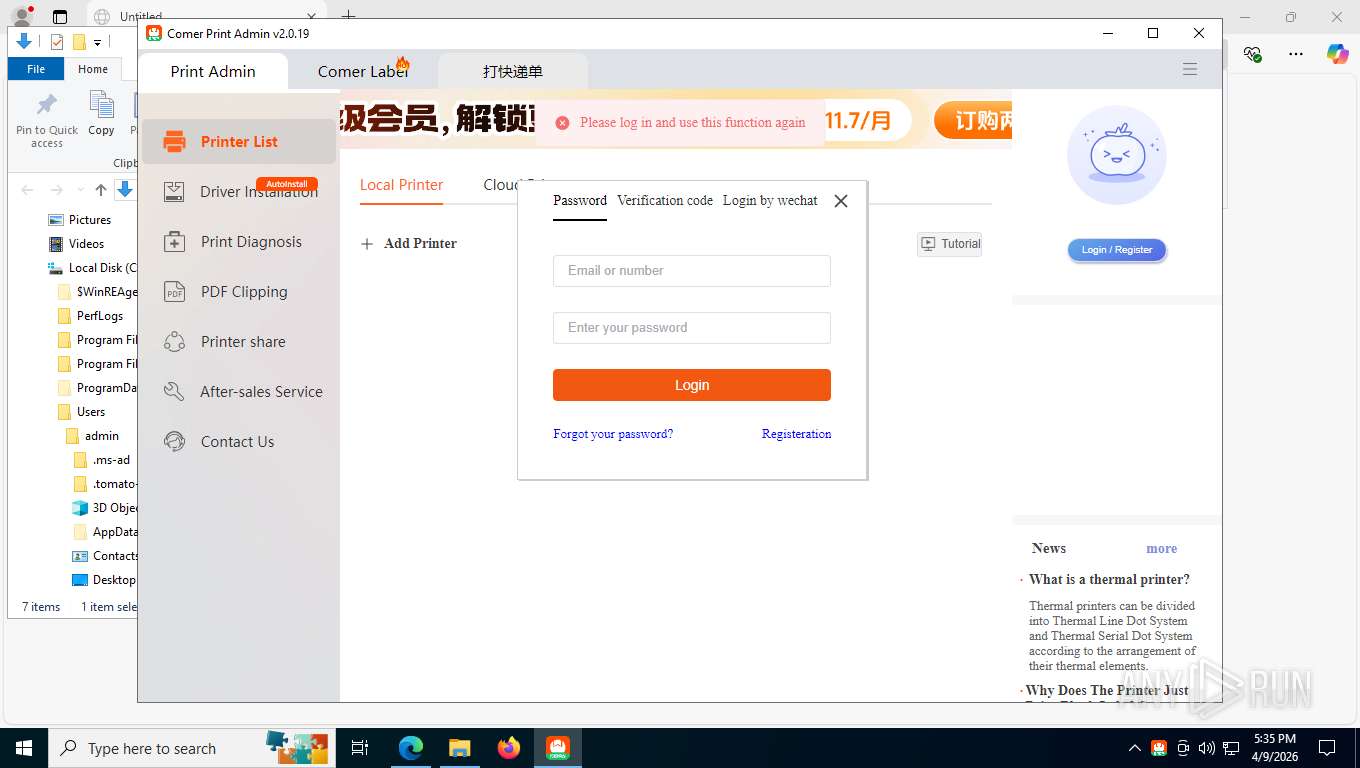Open Customize Quick Access Toolbar dropdown

pyautogui.click(x=98, y=42)
